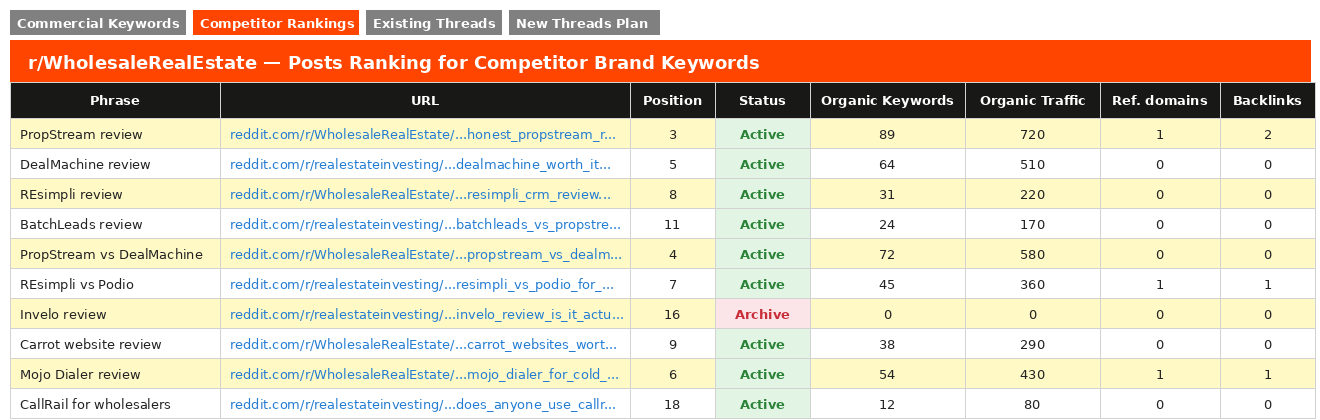The width and height of the screenshot is (1320, 420).
Task: Click the red Archive status in Invelo row
Action: (x=762, y=314)
